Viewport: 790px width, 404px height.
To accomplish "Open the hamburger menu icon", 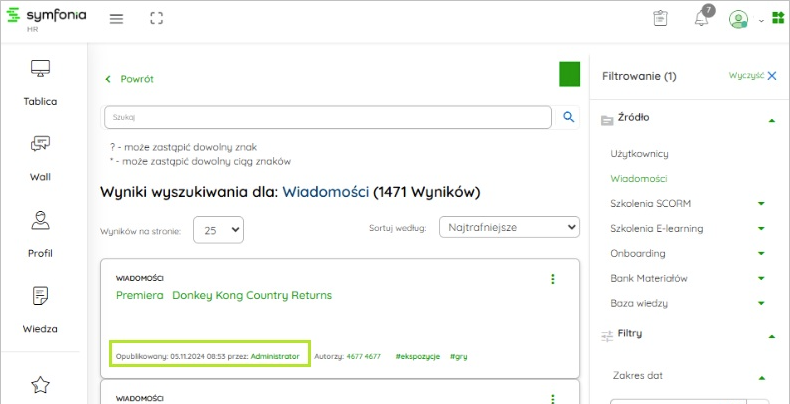I will 116,19.
